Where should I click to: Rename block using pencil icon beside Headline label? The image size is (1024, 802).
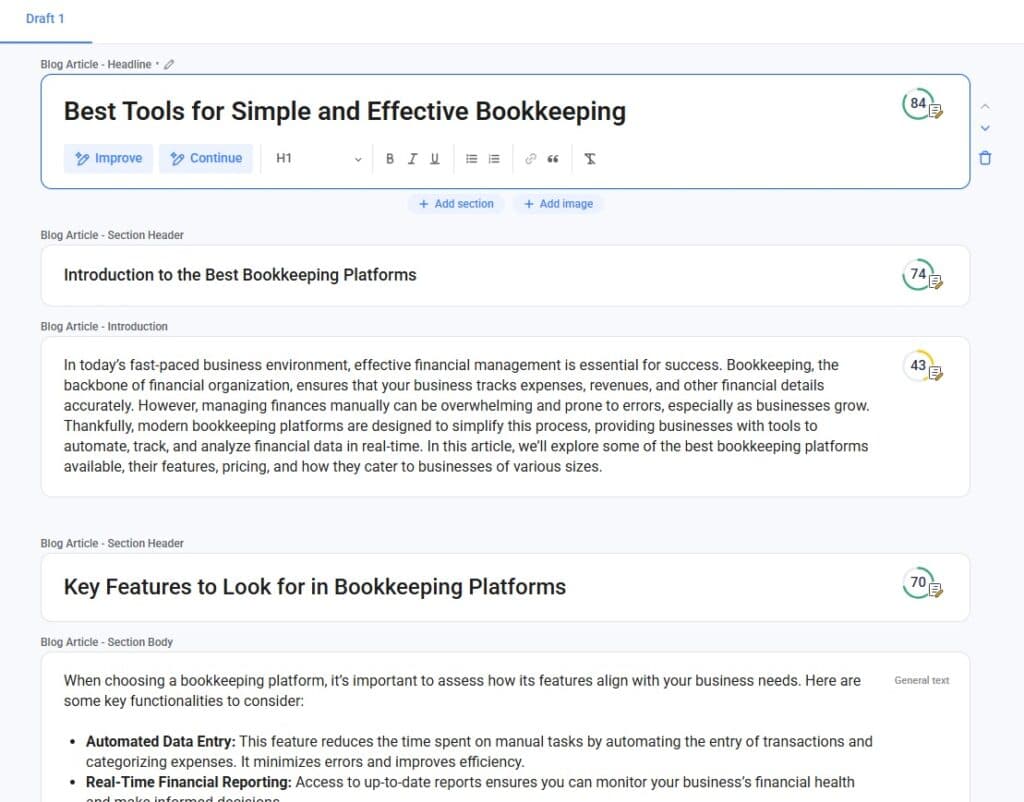169,65
